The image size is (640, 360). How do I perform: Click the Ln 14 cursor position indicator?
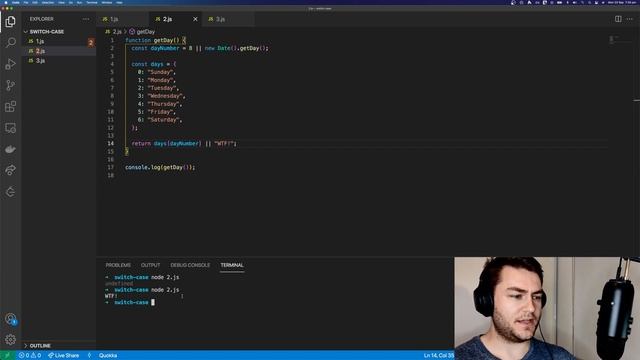coord(439,356)
